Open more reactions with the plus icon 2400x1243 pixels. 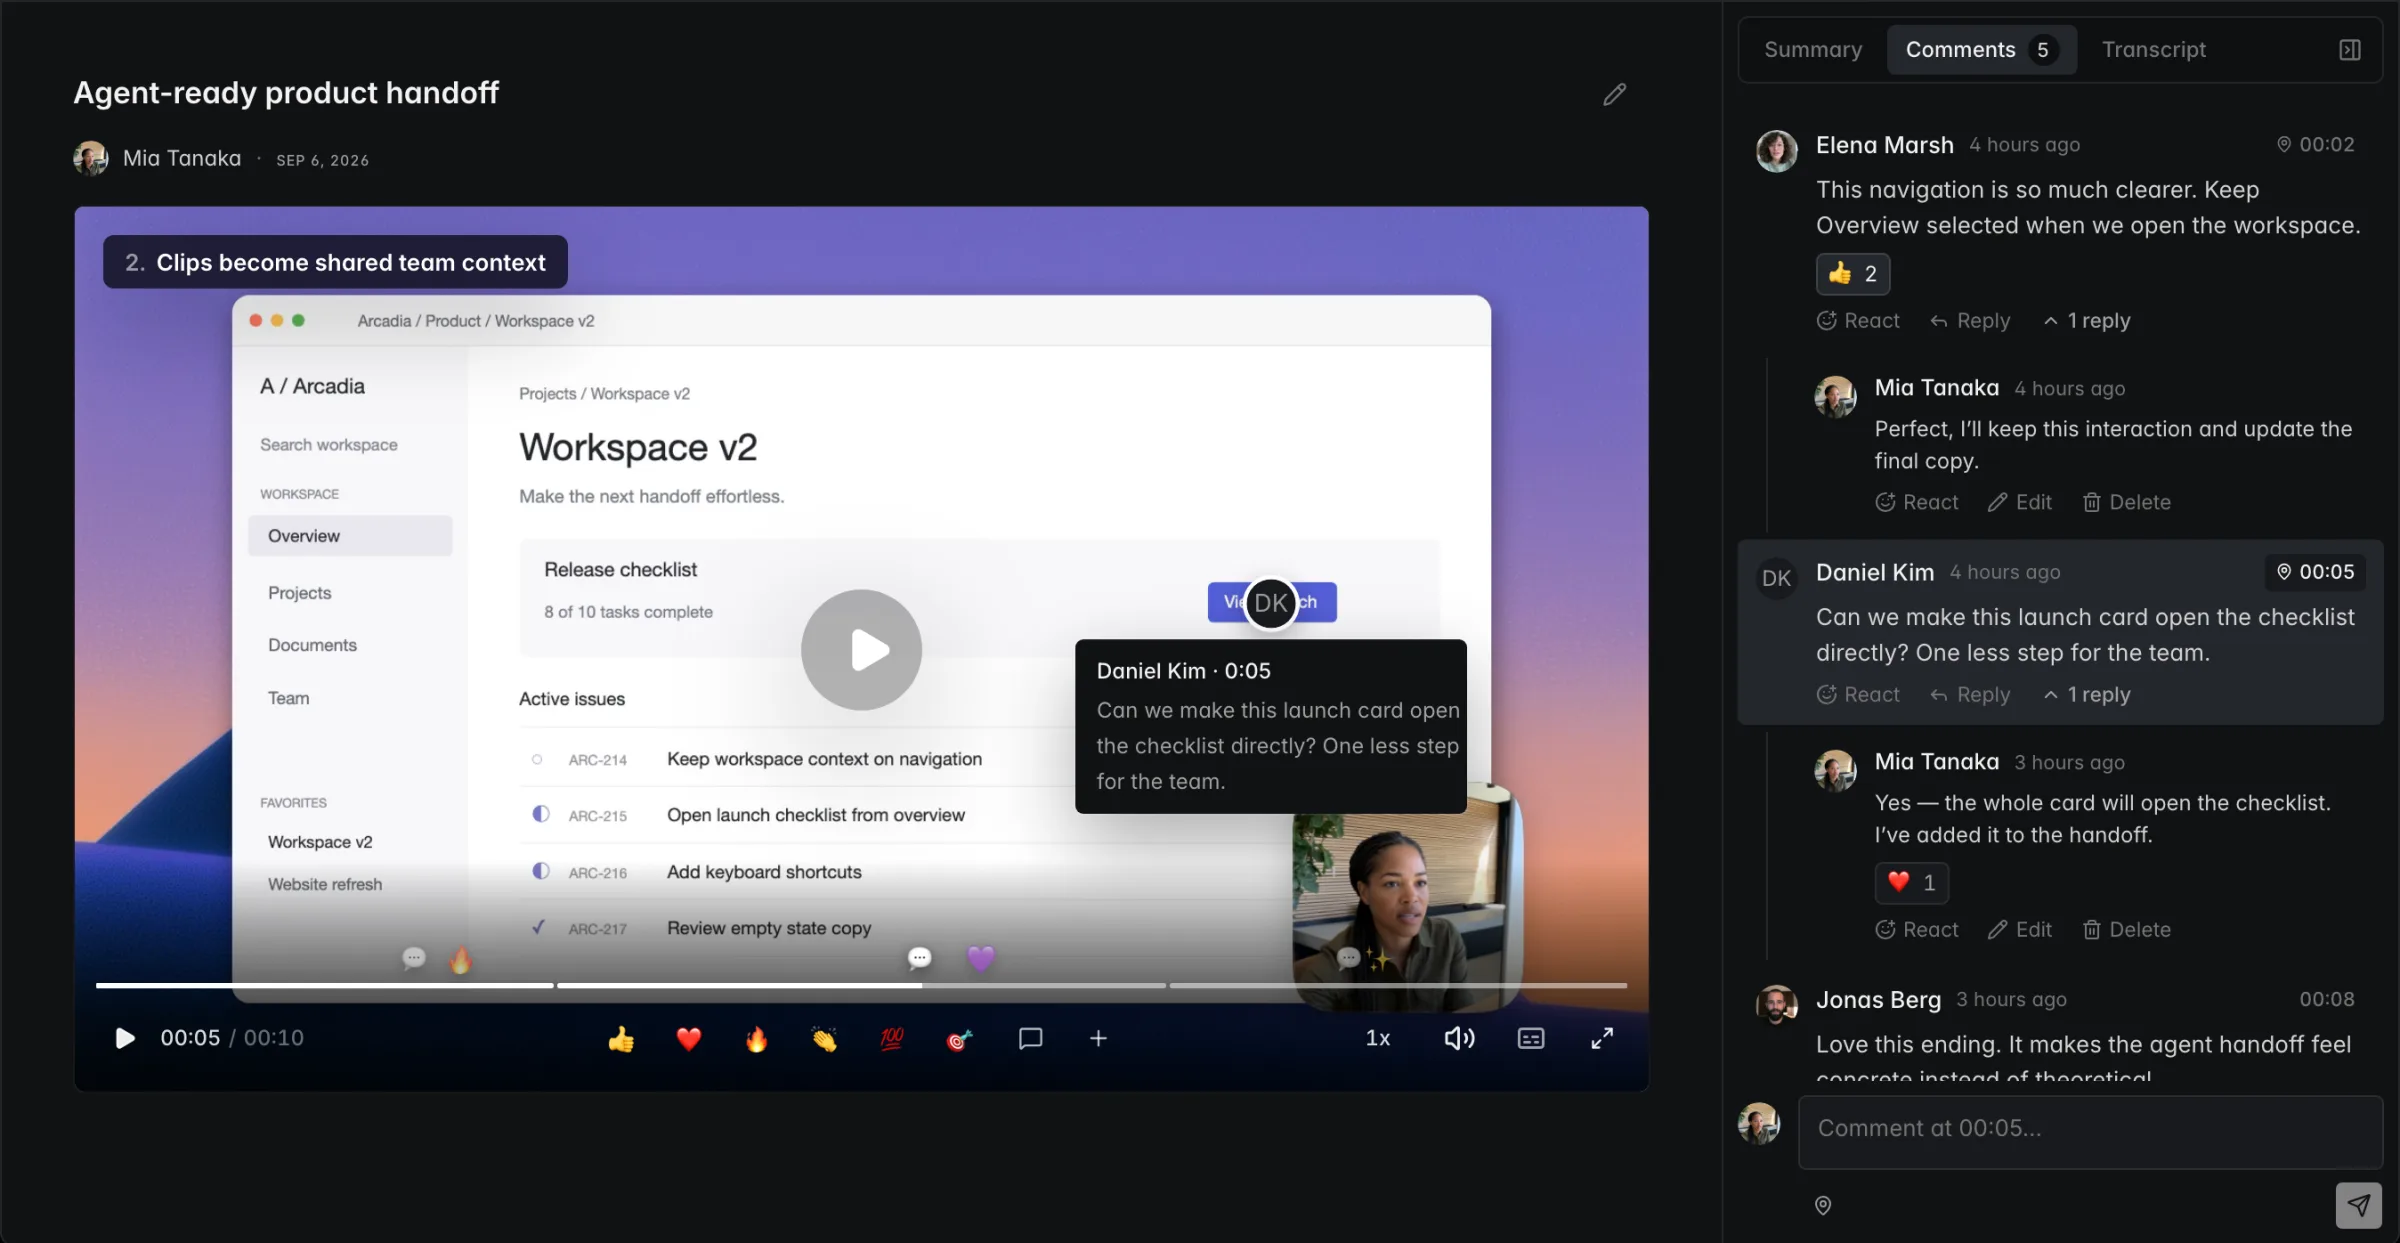[1098, 1039]
